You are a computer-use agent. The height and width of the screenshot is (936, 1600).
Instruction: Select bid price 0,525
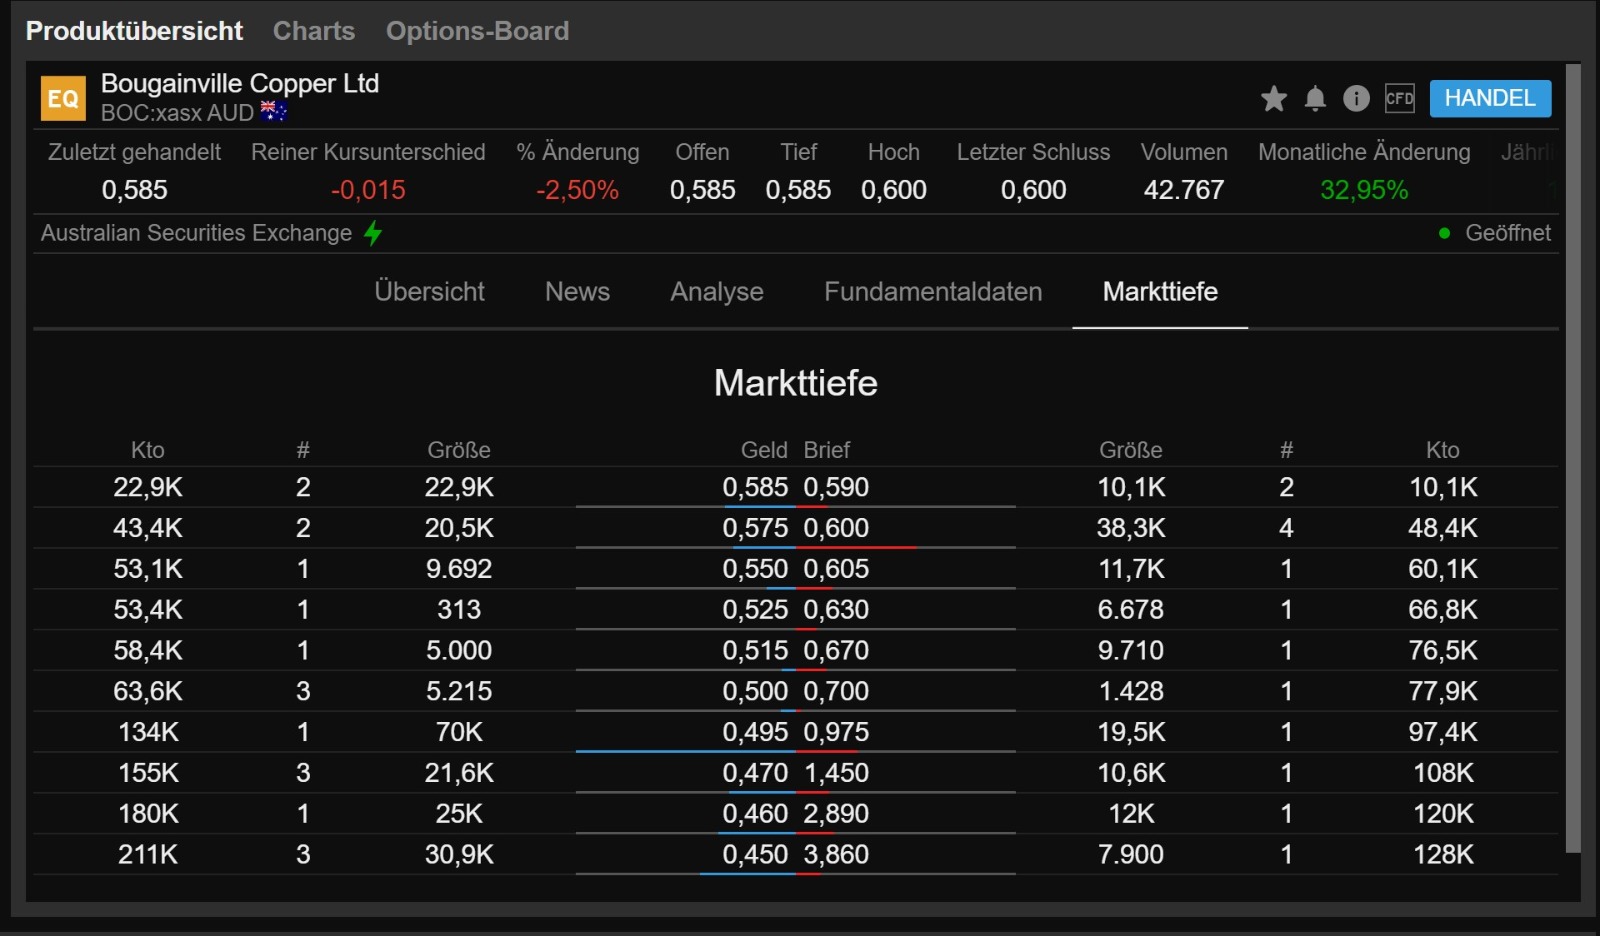755,610
